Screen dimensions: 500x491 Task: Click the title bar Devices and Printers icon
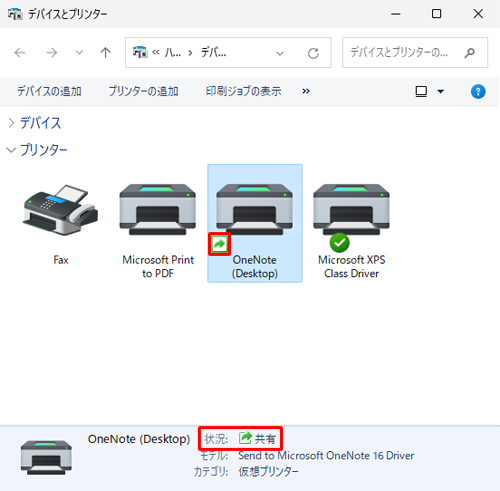(x=15, y=14)
